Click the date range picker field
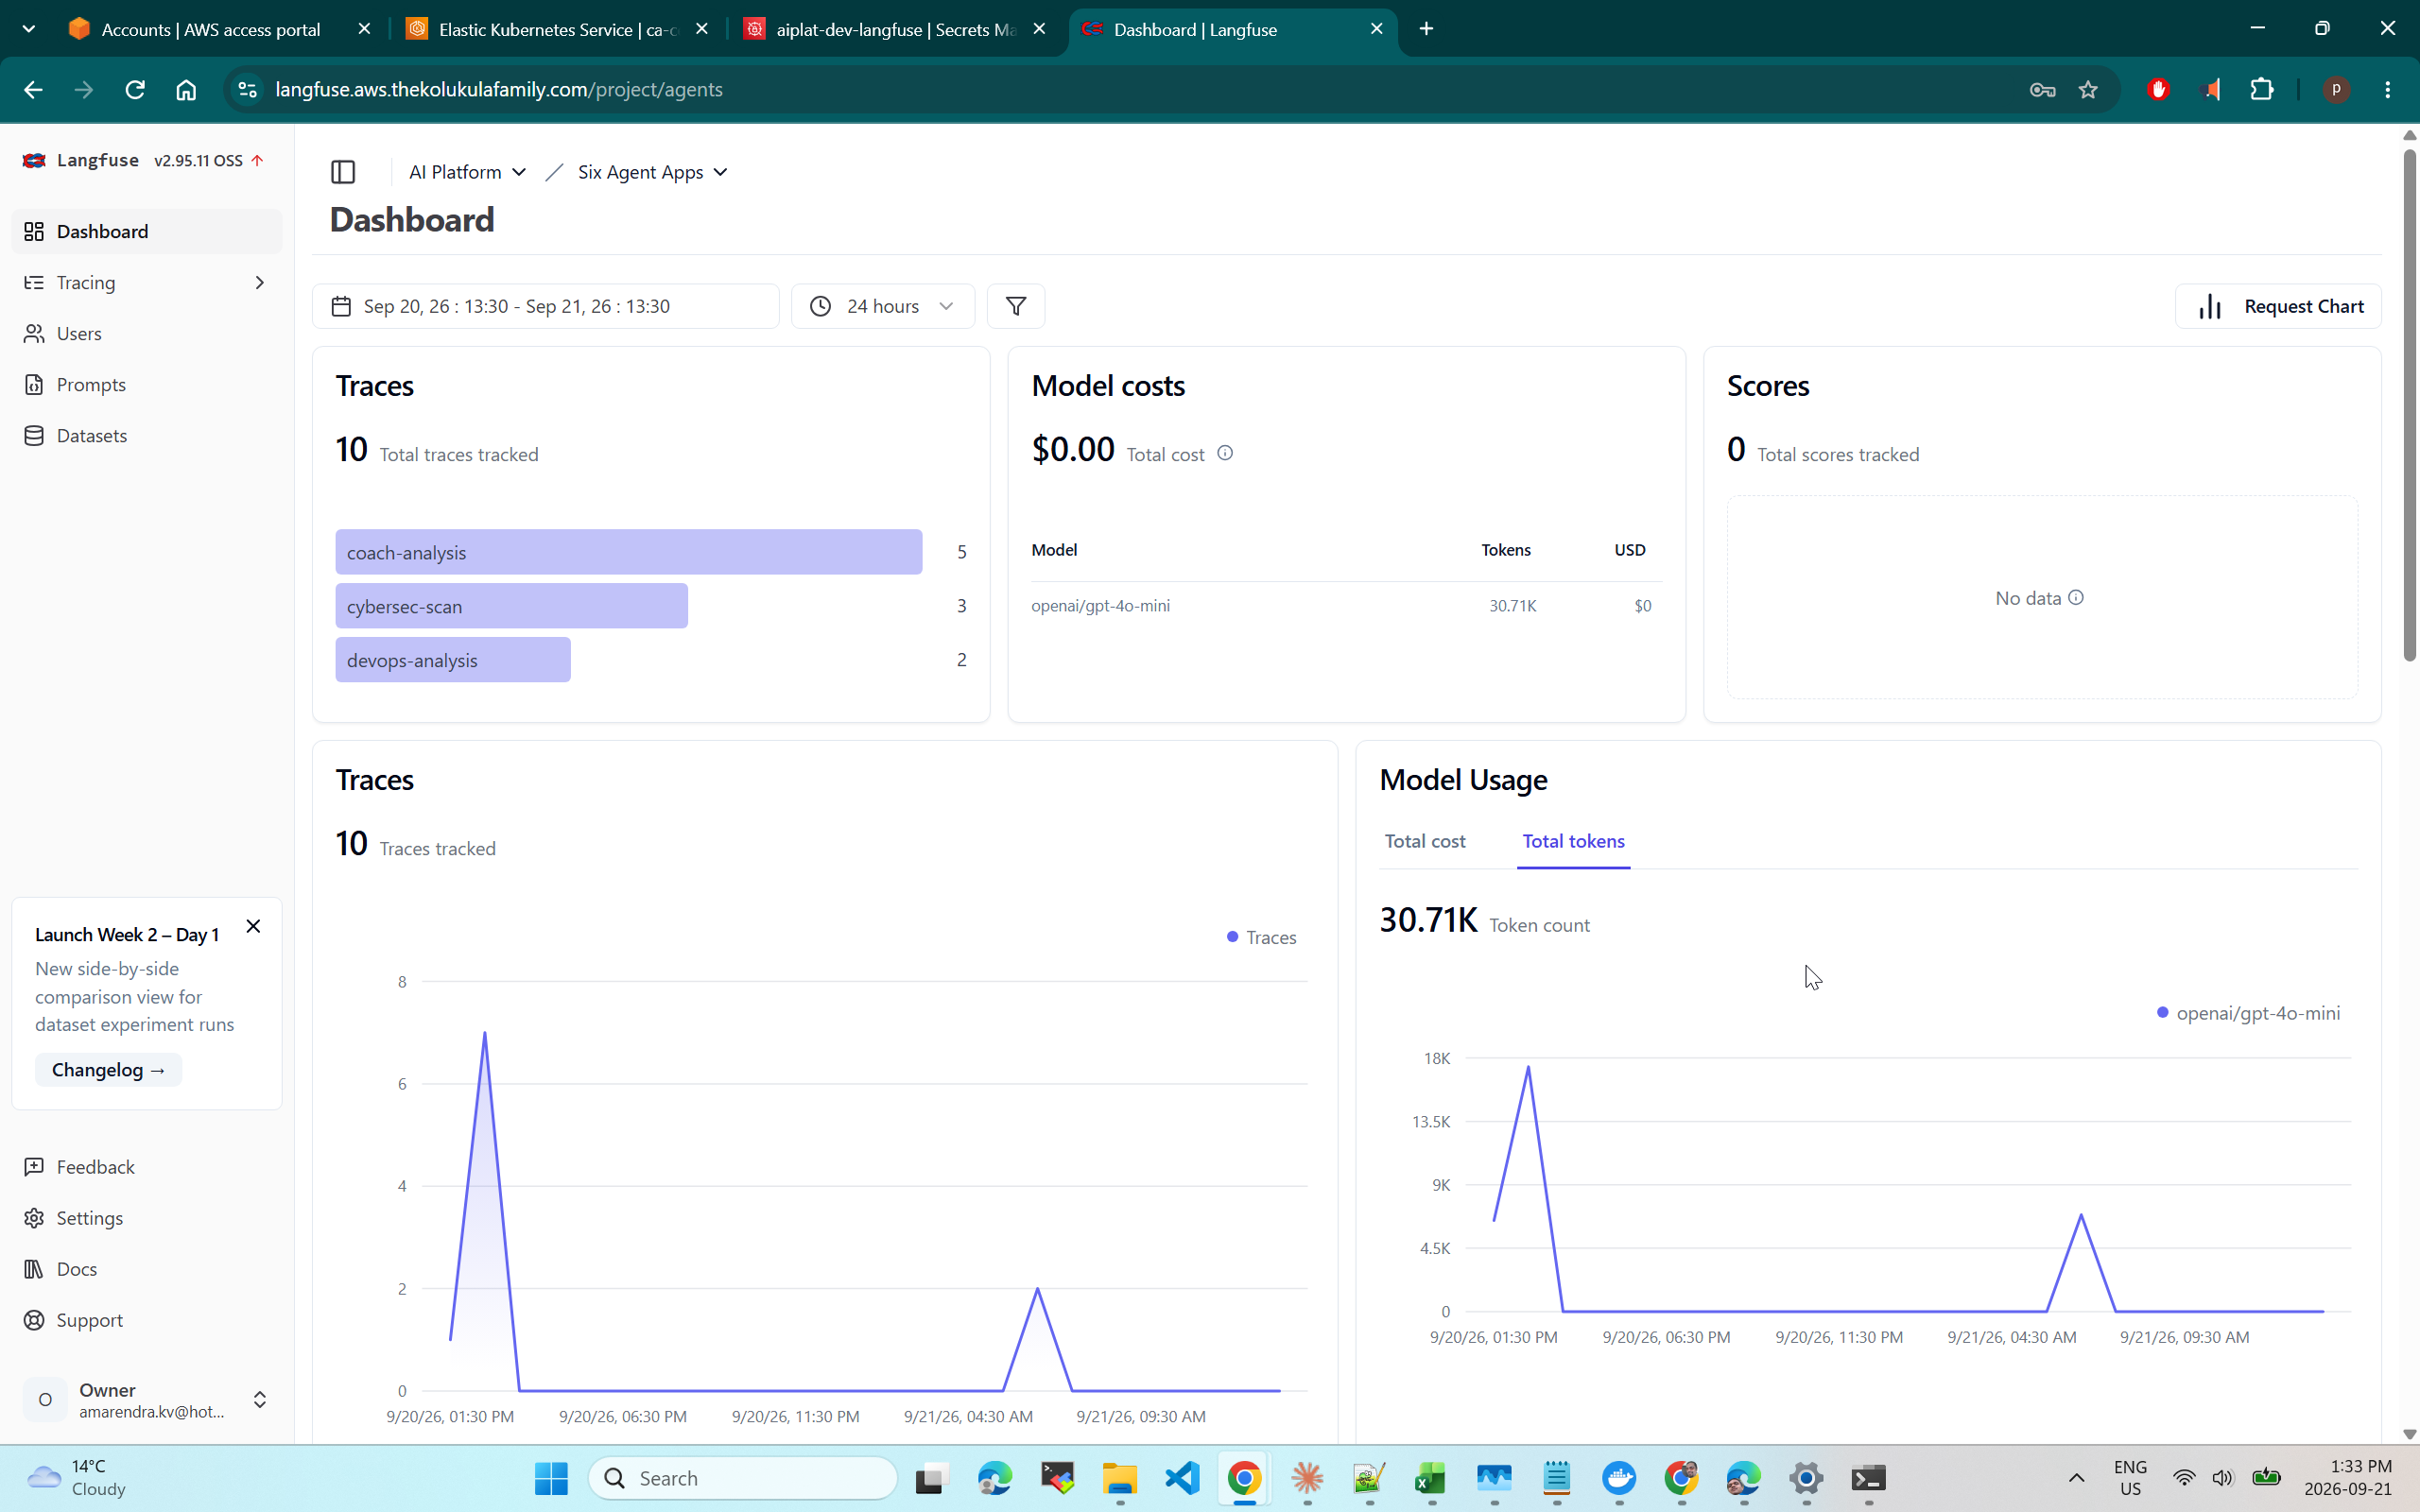This screenshot has width=2420, height=1512. [545, 306]
